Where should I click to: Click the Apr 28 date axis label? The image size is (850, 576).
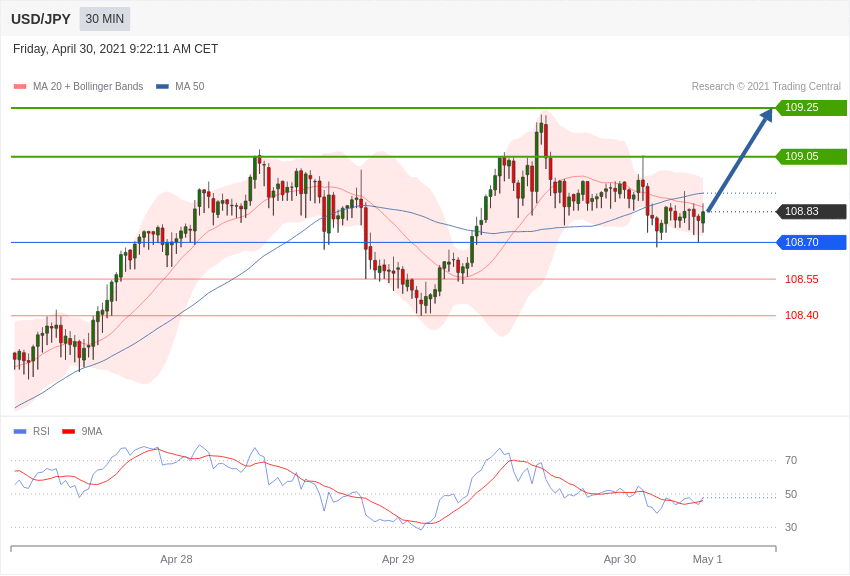pos(176,559)
